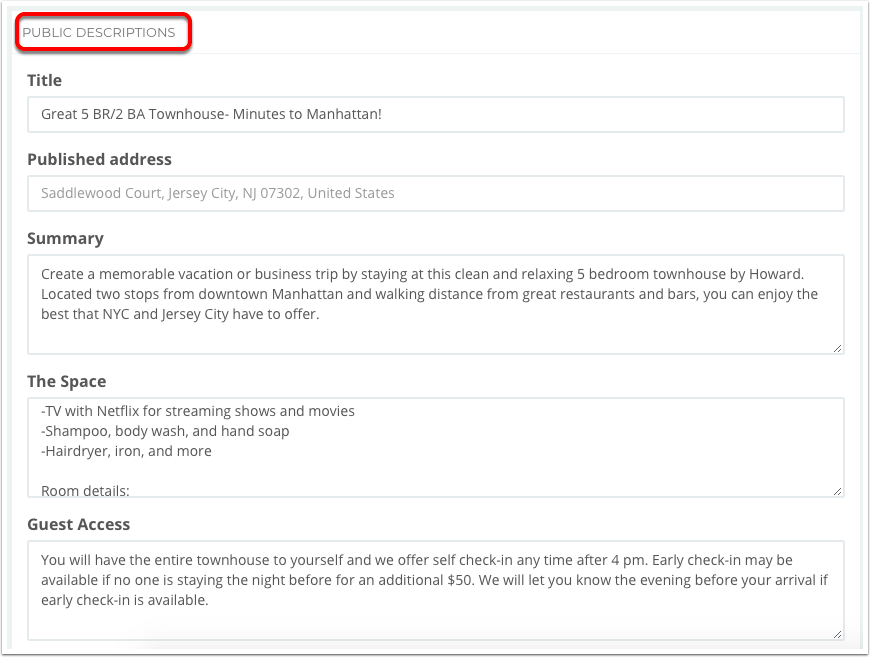Click the Summary textarea resize handle
The image size is (870, 657).
(837, 348)
